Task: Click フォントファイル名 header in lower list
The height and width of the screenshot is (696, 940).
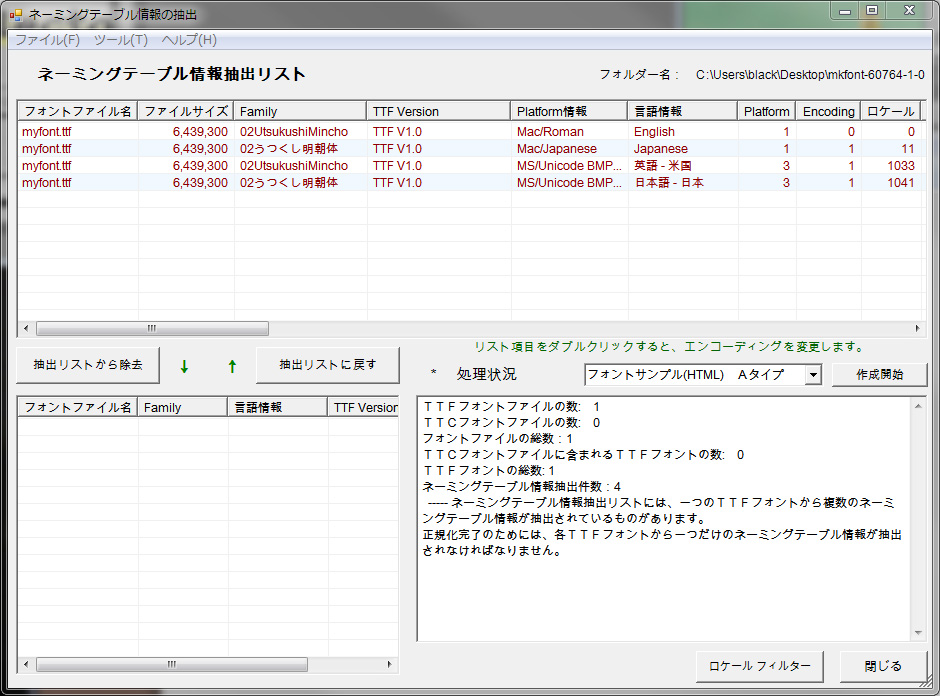Action: [78, 408]
